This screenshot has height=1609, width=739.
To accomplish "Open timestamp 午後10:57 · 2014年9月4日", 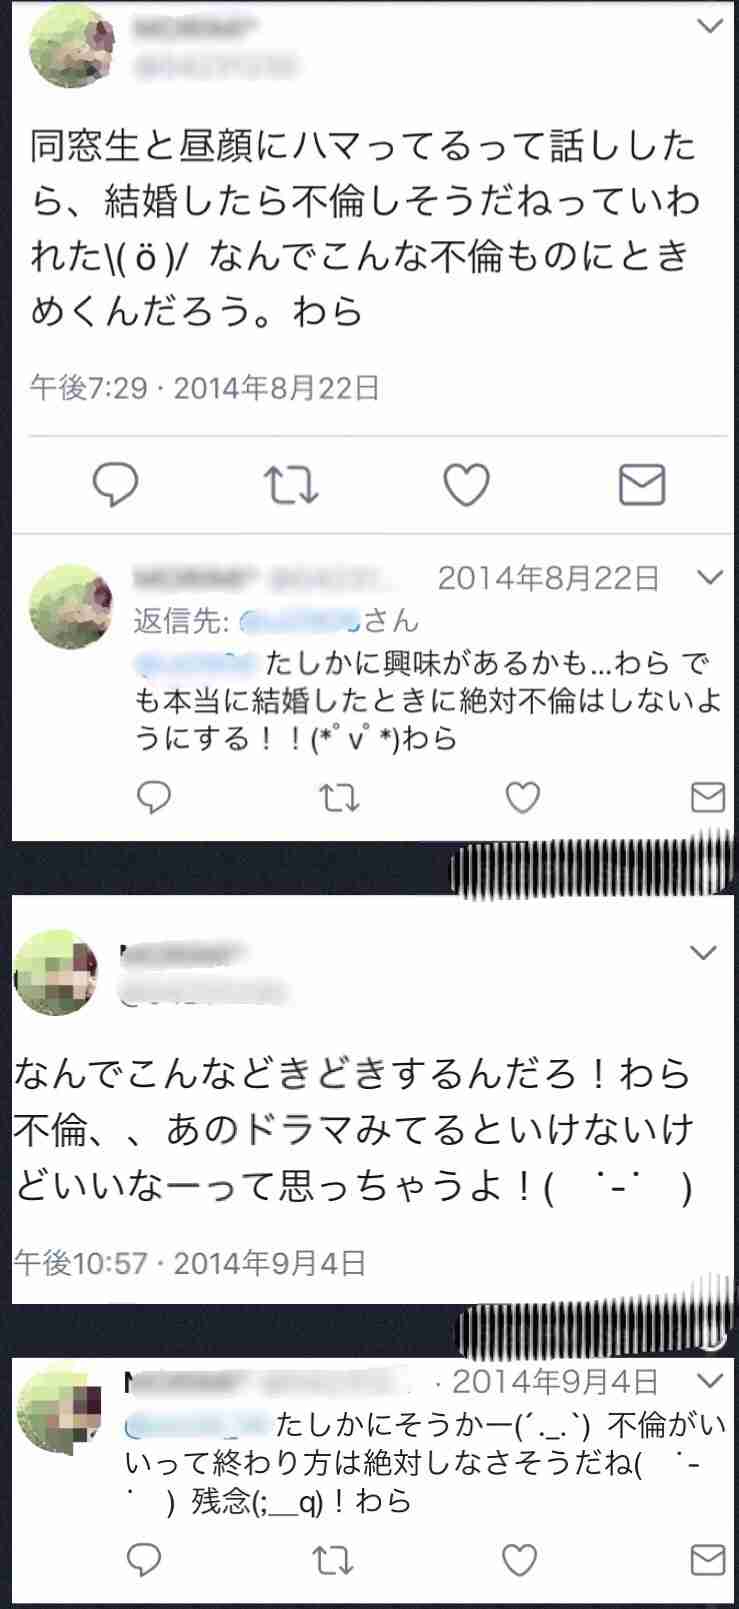I will (x=190, y=1263).
